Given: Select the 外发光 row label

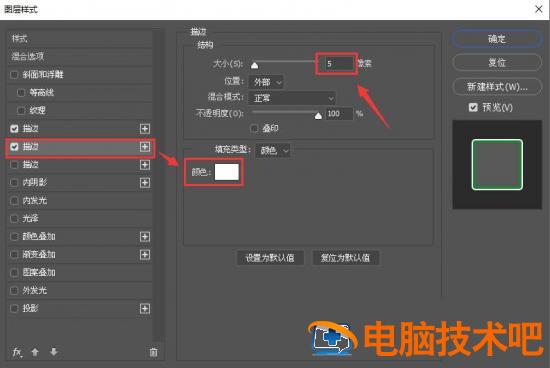Looking at the screenshot, I should (x=35, y=290).
